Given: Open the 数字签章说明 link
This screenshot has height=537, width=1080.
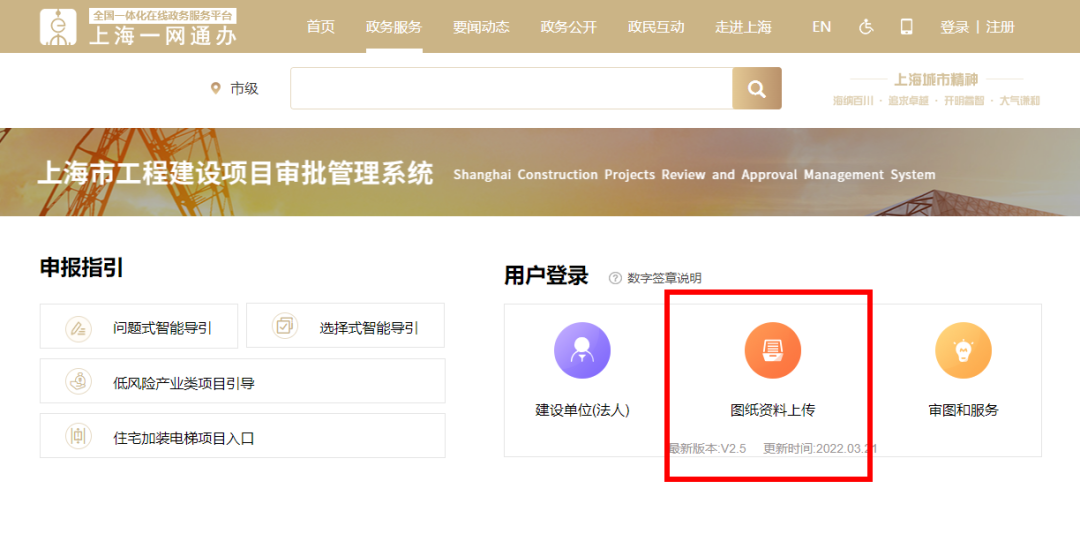Looking at the screenshot, I should point(664,278).
